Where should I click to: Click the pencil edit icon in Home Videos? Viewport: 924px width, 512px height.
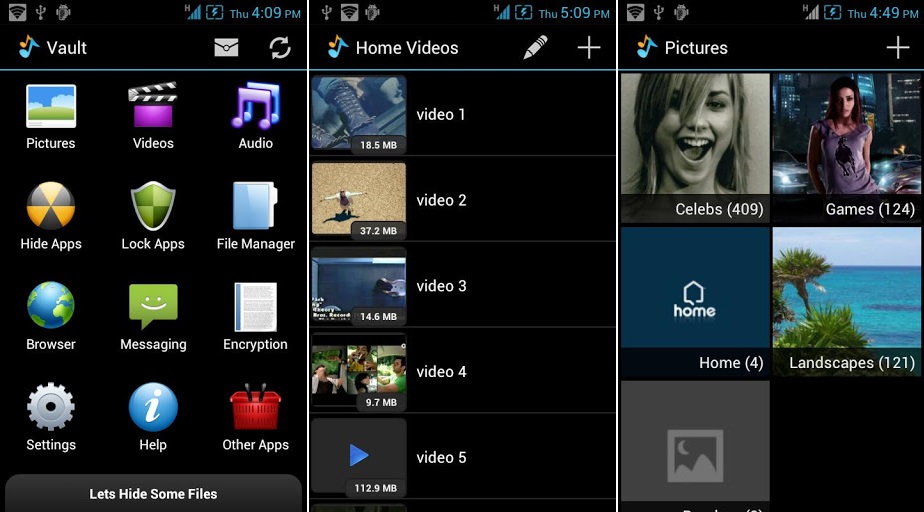pyautogui.click(x=535, y=47)
